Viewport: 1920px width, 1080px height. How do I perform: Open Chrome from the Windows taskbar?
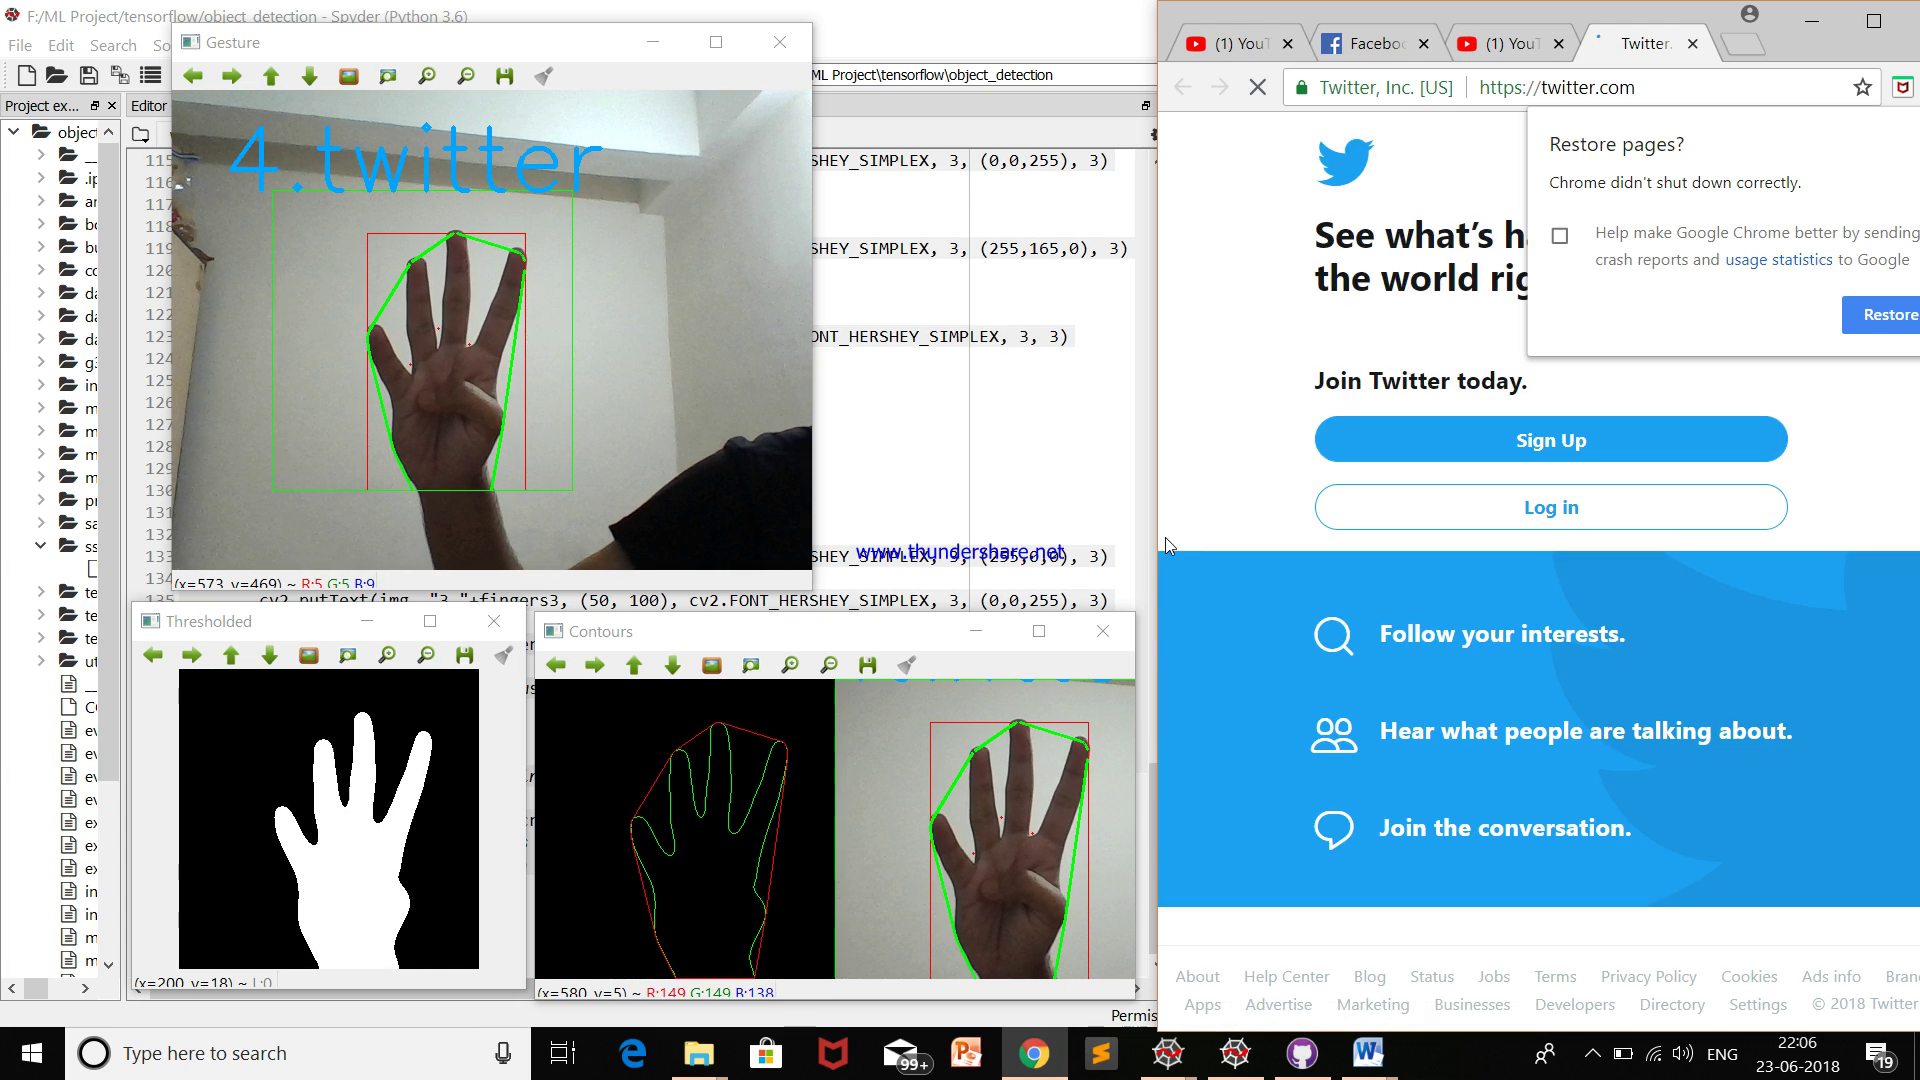(1034, 1053)
